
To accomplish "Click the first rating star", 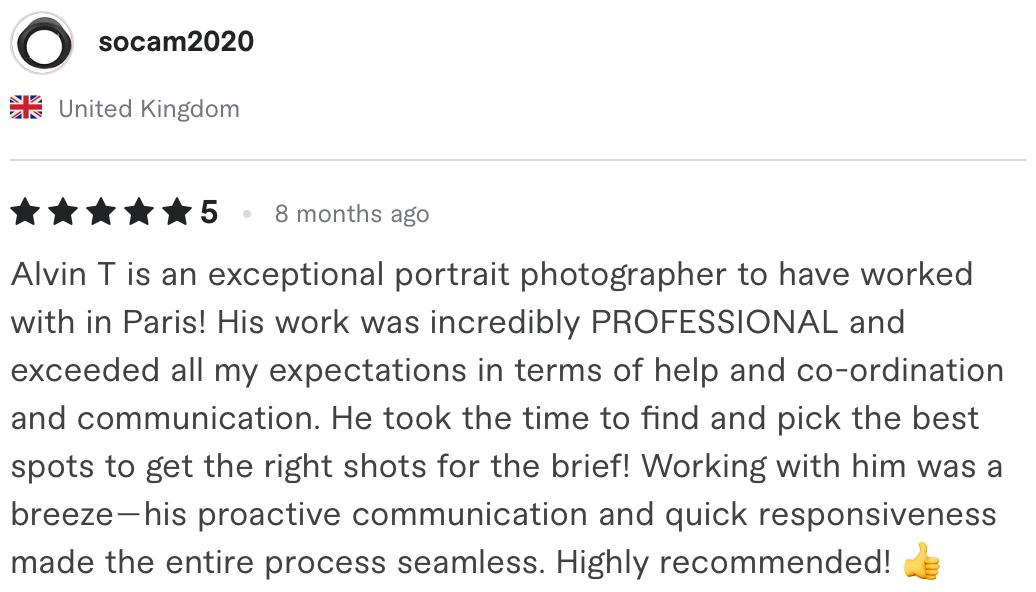I will click(26, 213).
